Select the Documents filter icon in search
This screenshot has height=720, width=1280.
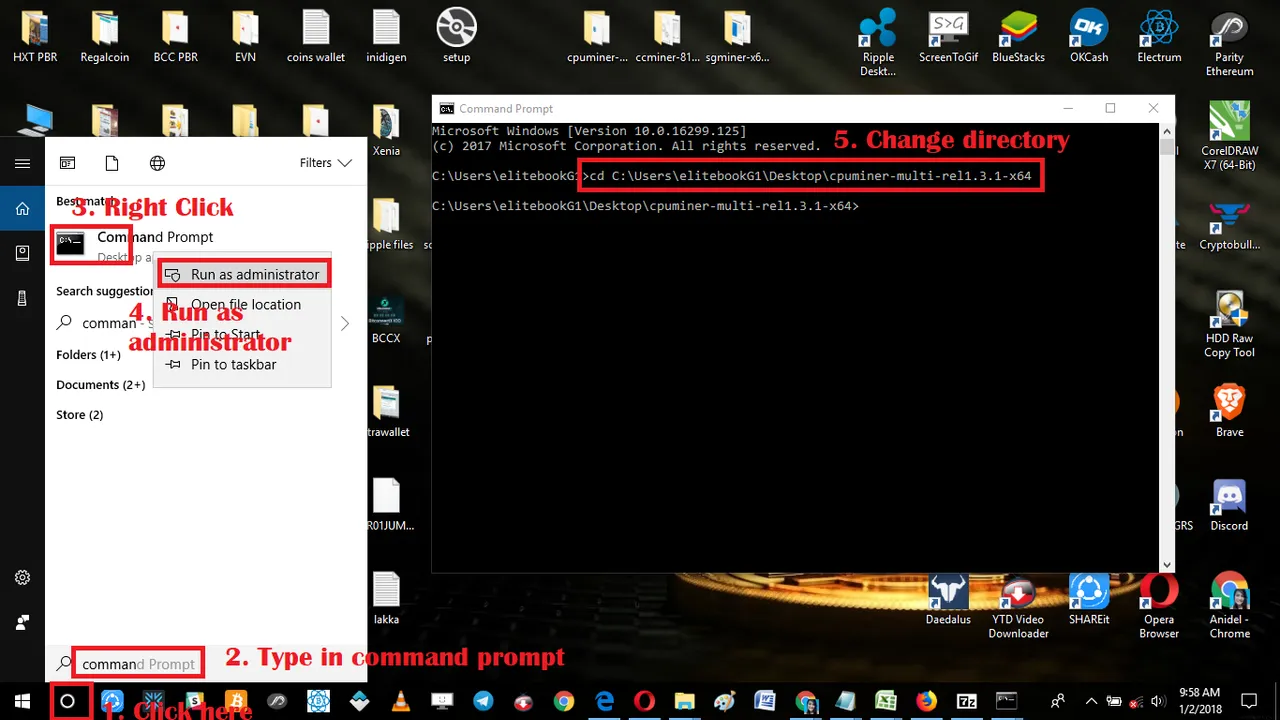point(112,163)
